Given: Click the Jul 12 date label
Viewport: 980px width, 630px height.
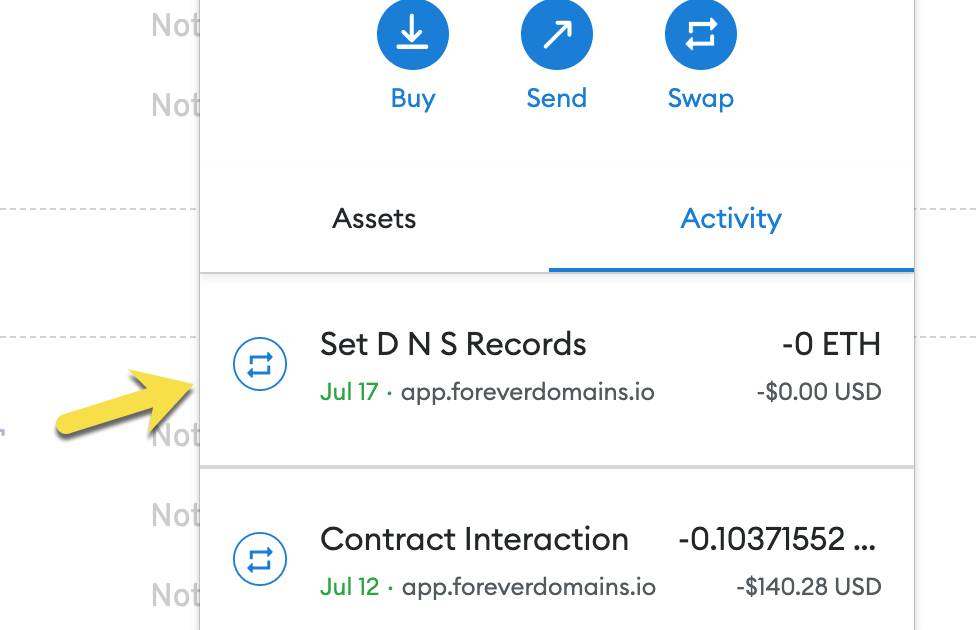Looking at the screenshot, I should (x=349, y=586).
